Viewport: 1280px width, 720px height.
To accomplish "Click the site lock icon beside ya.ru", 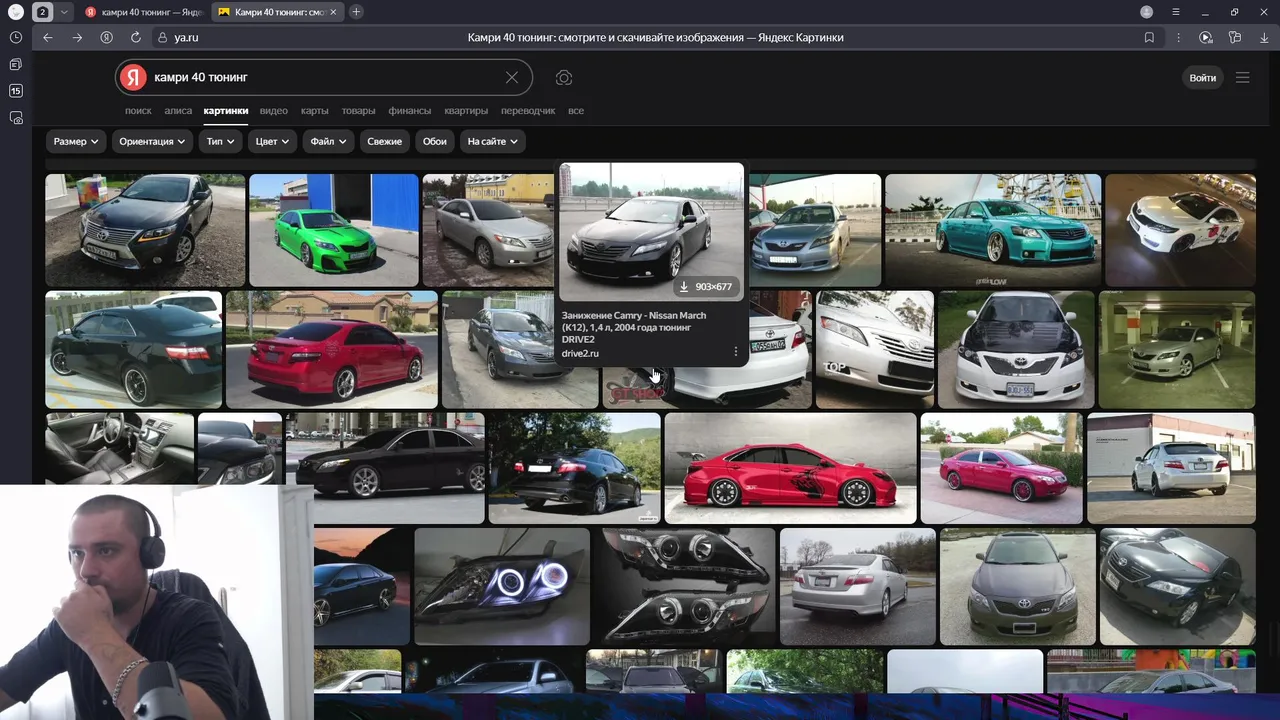I will click(x=162, y=37).
